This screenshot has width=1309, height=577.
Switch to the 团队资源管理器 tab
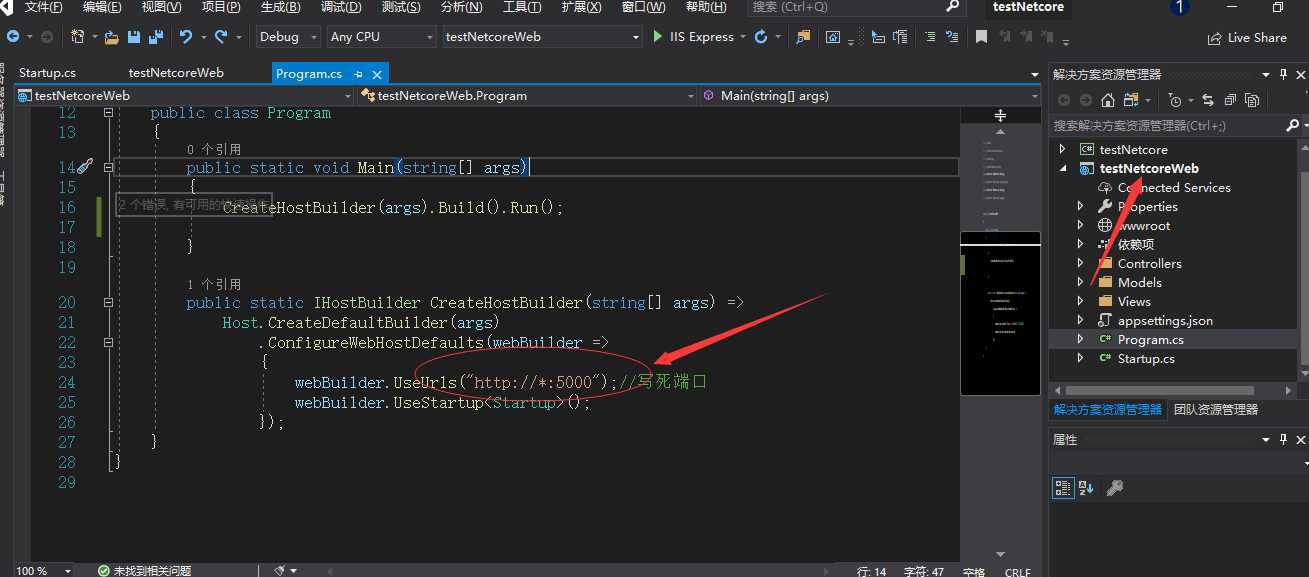[1216, 409]
